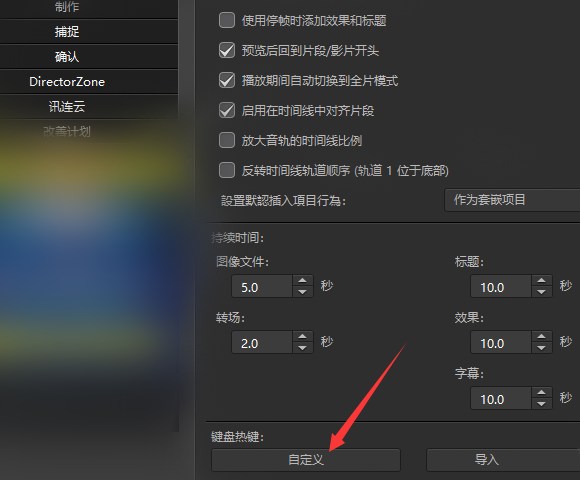Screen dimensions: 580x480
Task: Enable 使用停帧时添加效果和标题 checkbox
Action: point(227,20)
